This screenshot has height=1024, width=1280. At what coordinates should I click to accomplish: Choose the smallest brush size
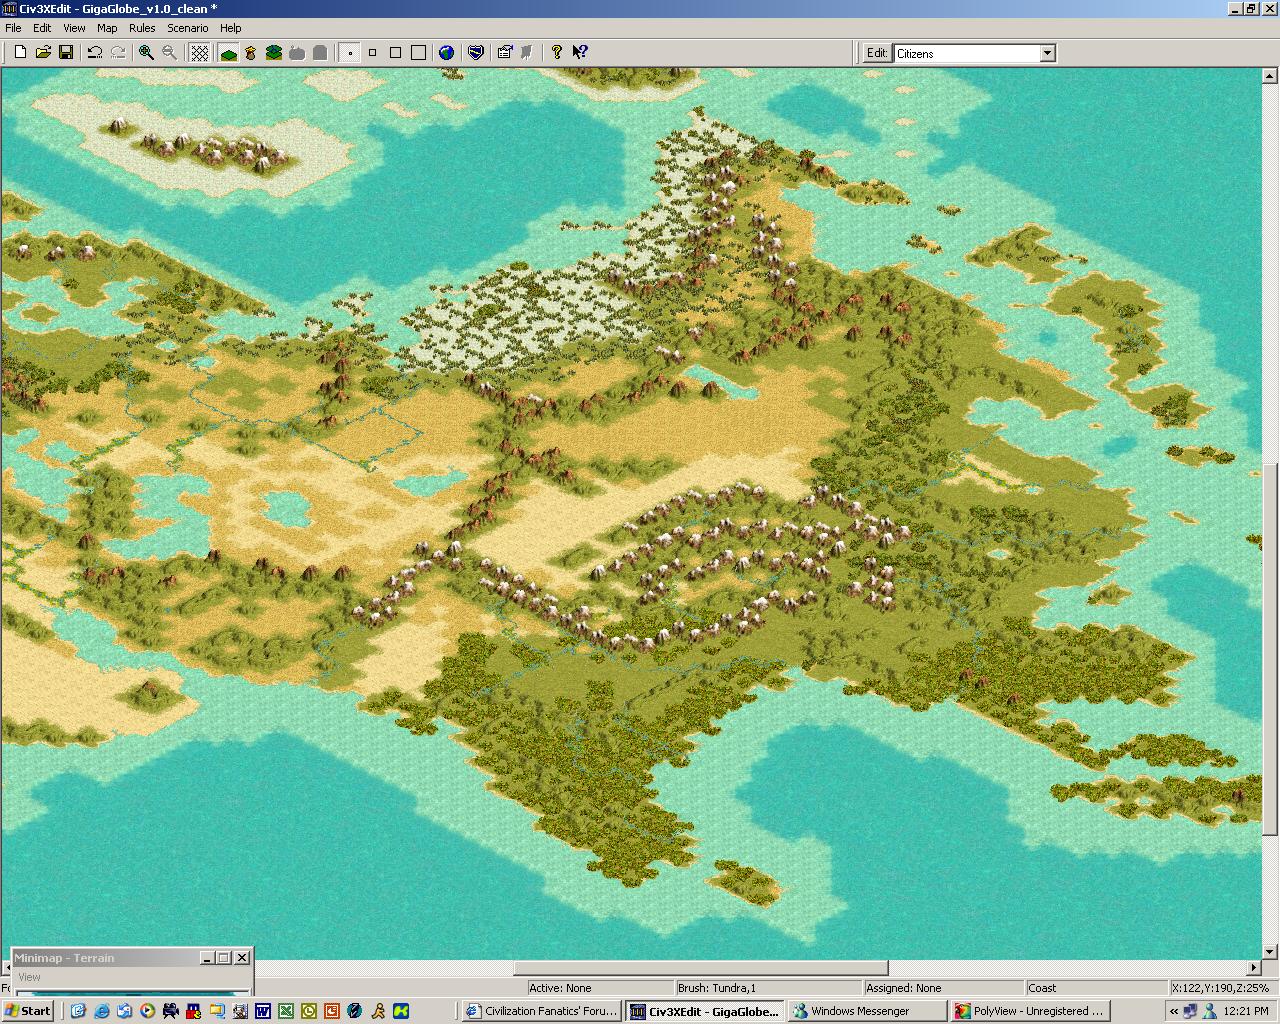click(x=349, y=53)
